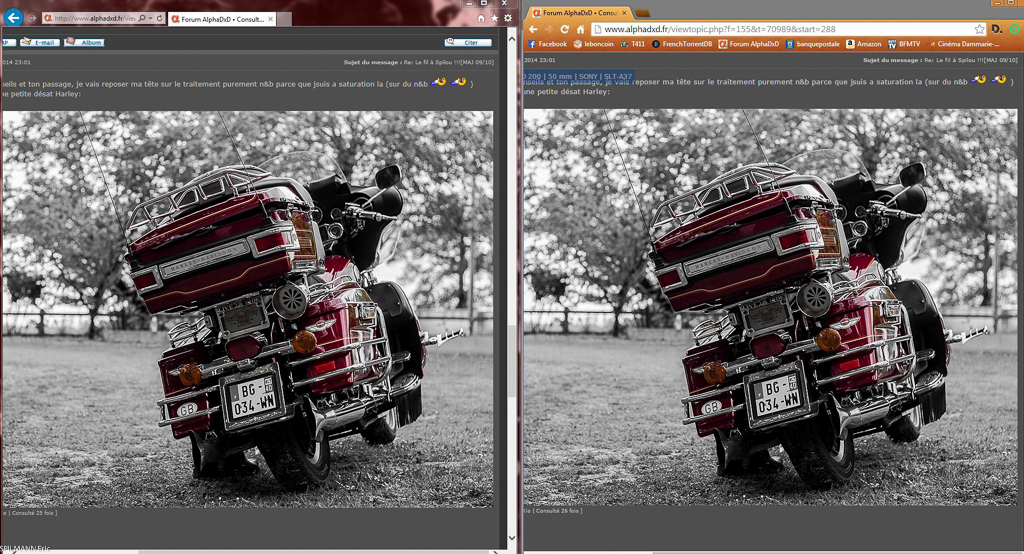This screenshot has height=554, width=1024.
Task: Click the 'Sujet du message' line in Internet Explorer
Action: click(419, 62)
